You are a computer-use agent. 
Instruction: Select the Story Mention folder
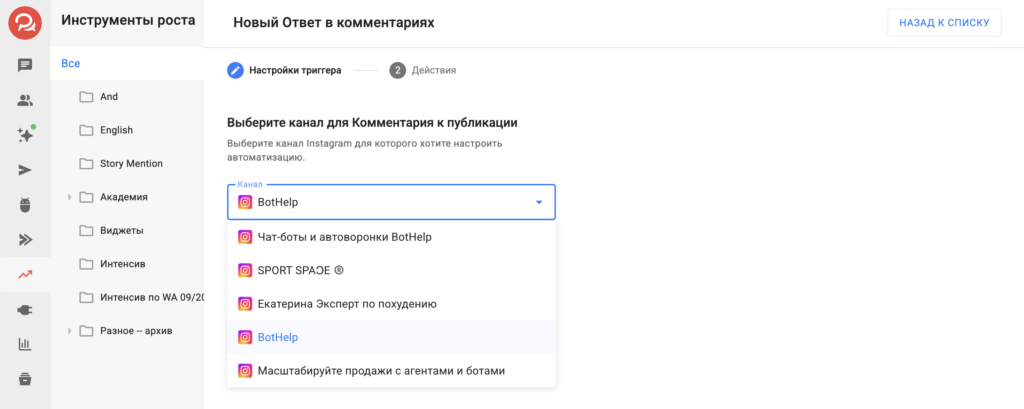[x=130, y=163]
